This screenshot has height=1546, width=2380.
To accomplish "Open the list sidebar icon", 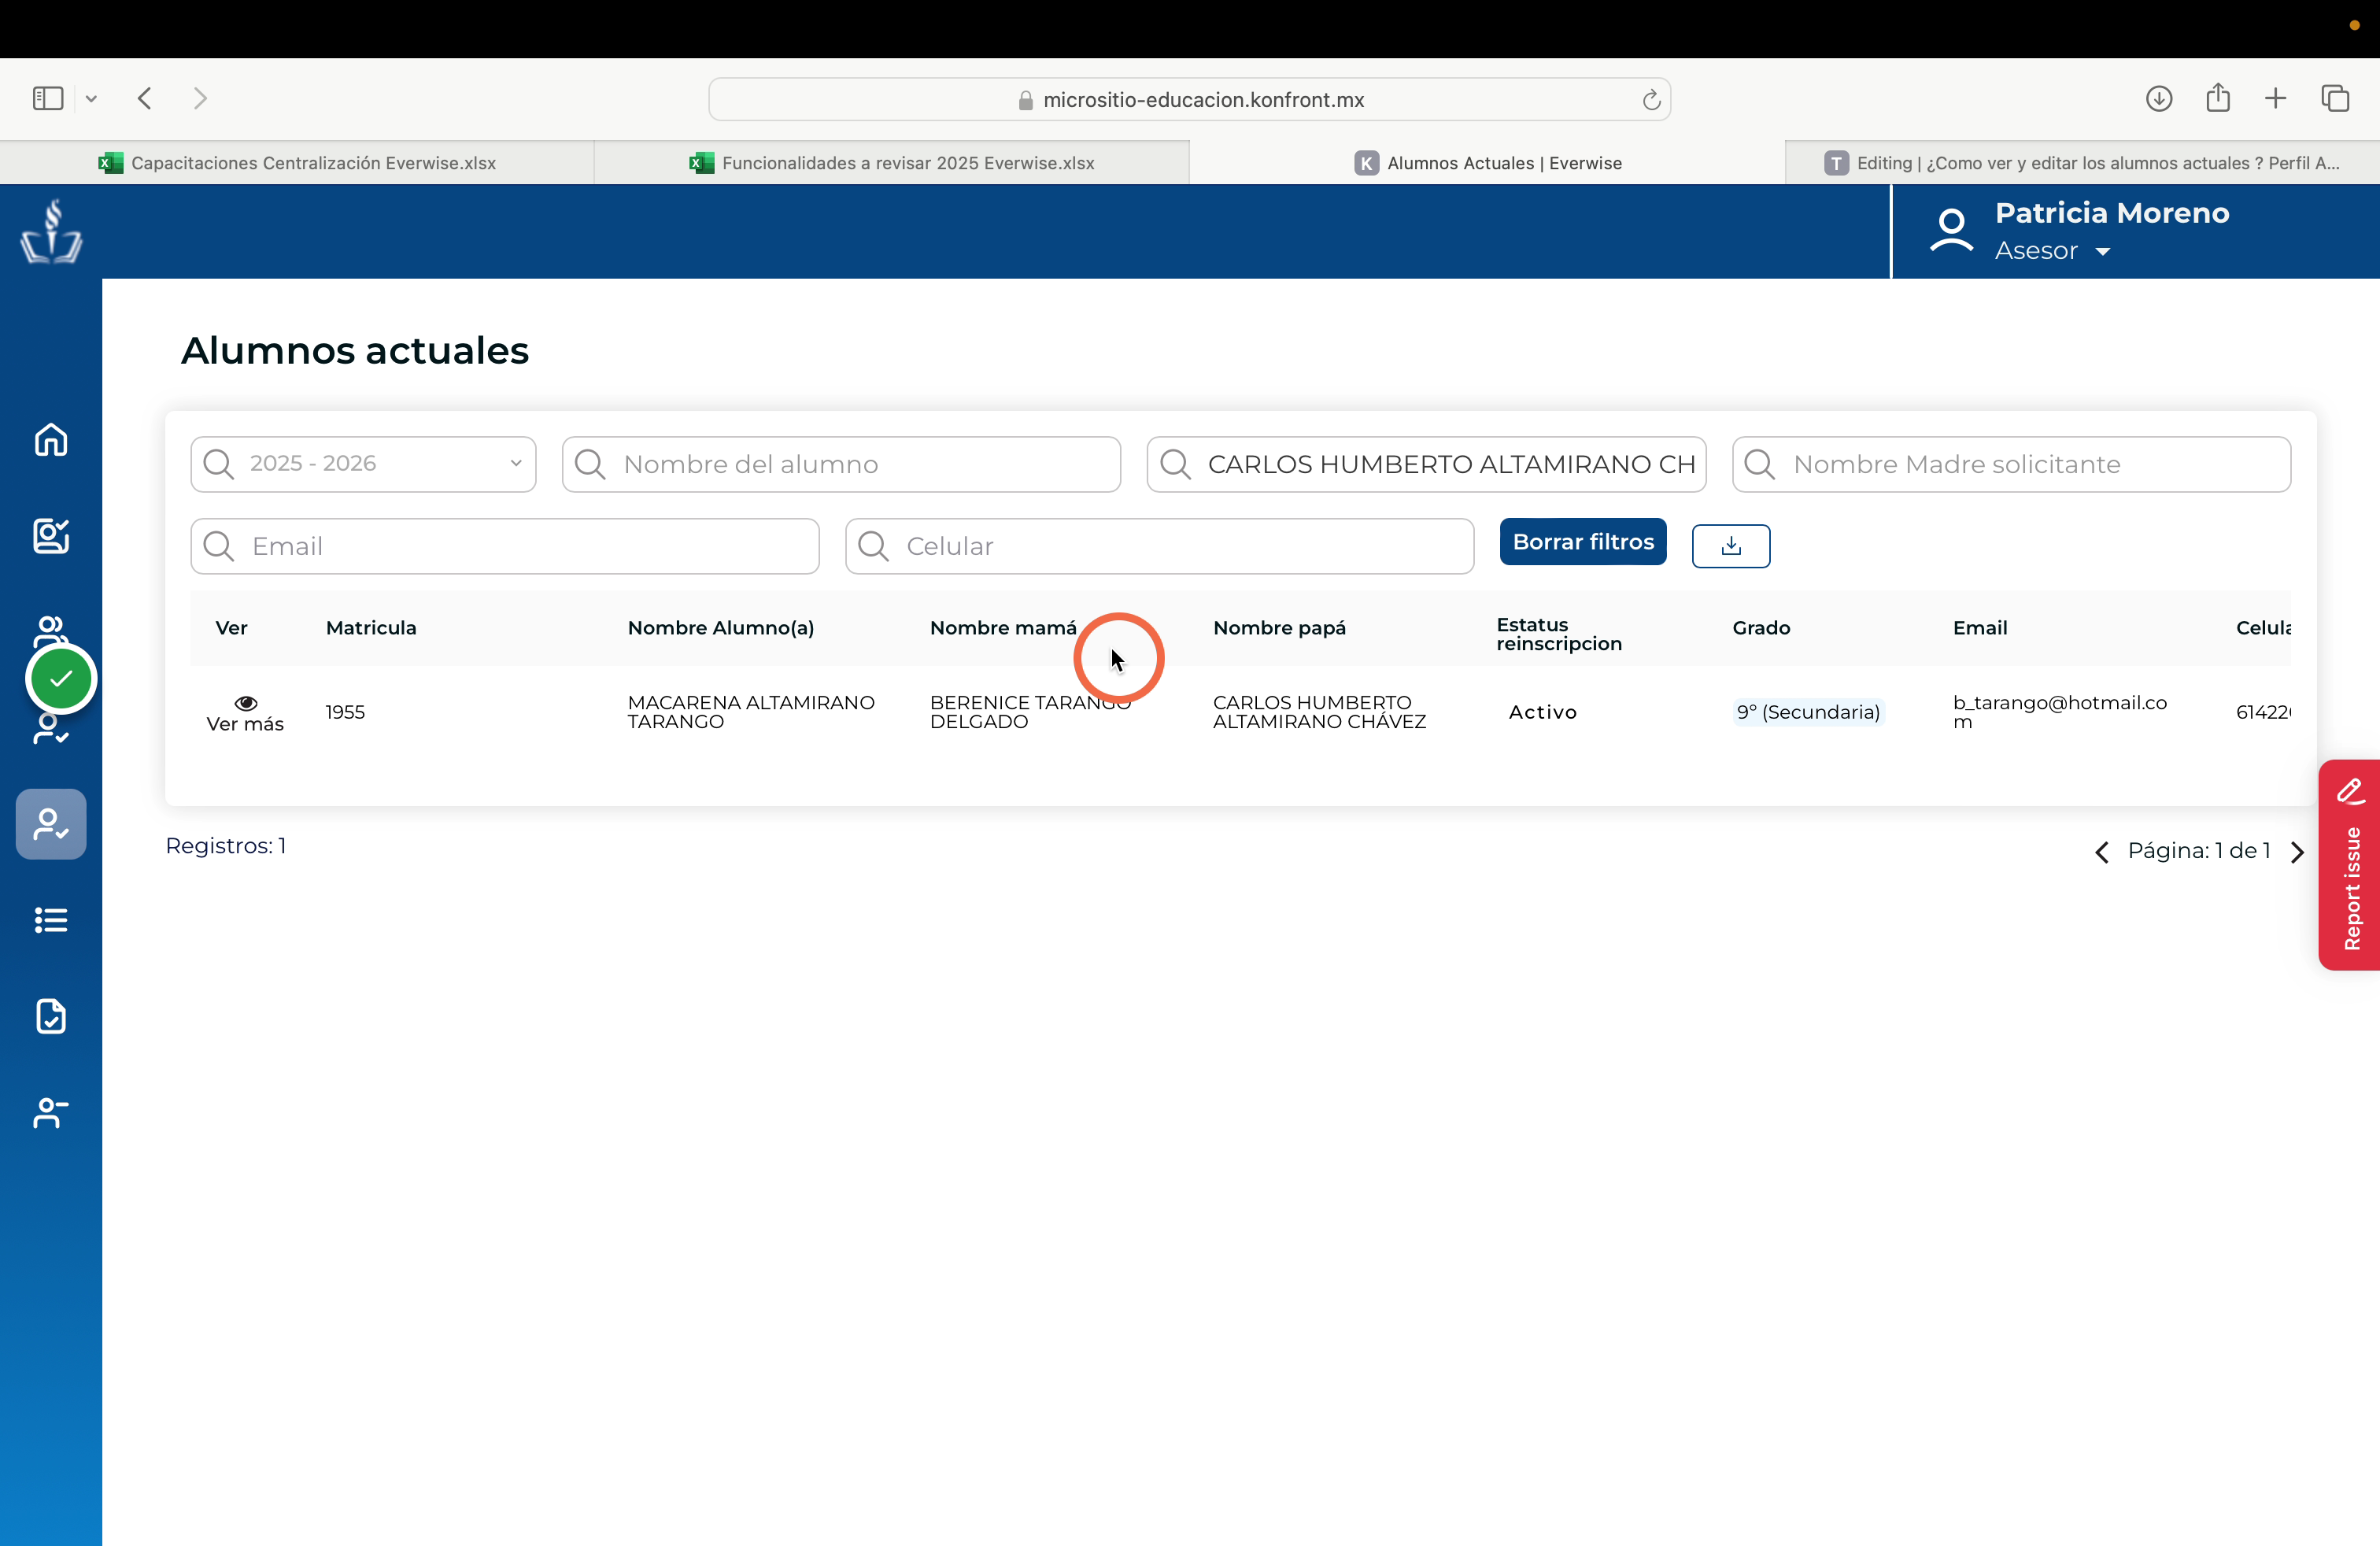I will click(x=51, y=920).
